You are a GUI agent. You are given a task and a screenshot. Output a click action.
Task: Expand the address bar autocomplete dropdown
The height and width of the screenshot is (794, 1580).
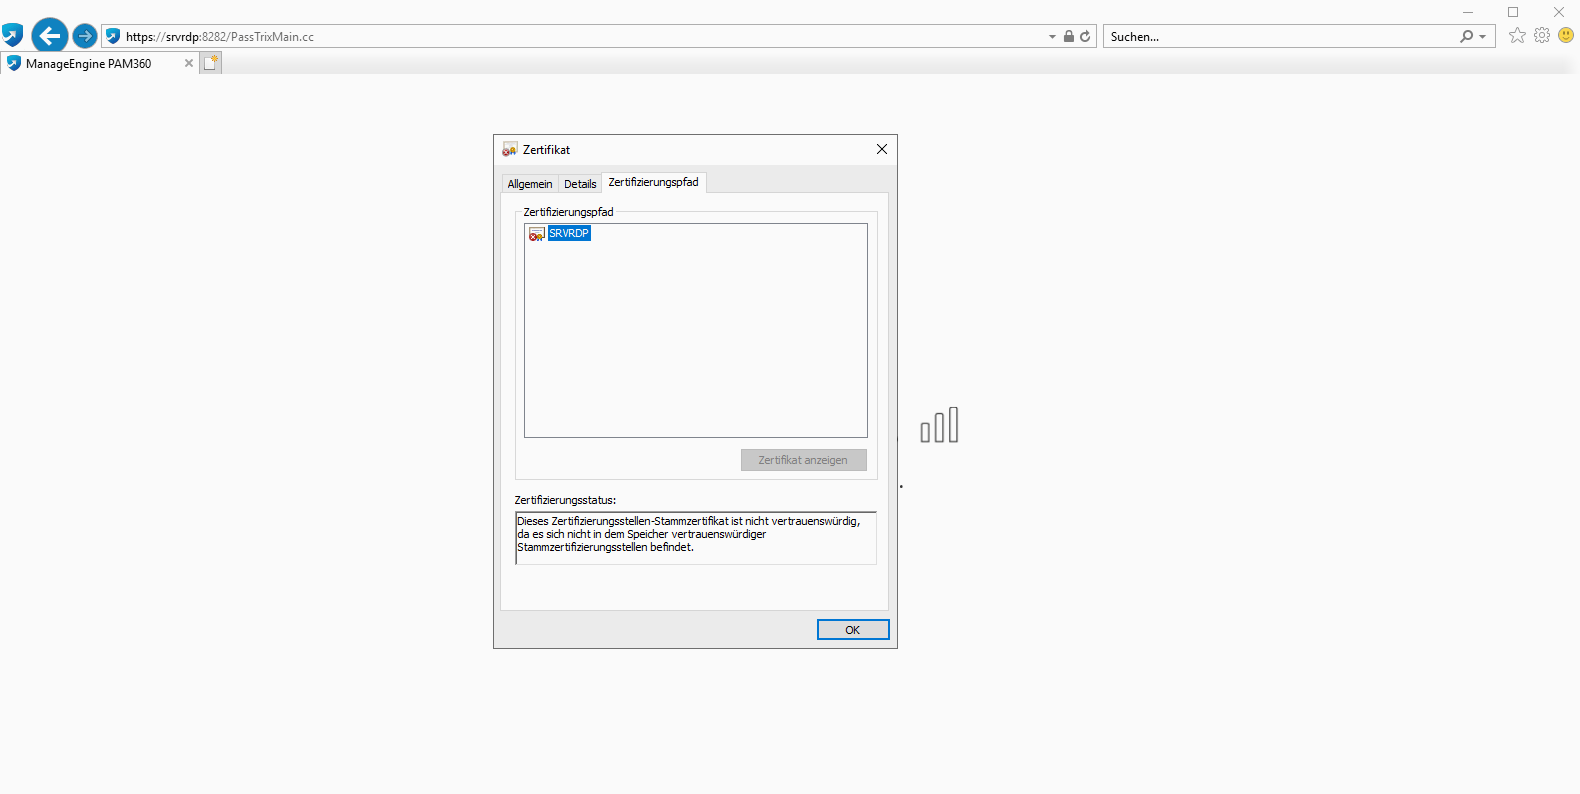[x=1052, y=36]
